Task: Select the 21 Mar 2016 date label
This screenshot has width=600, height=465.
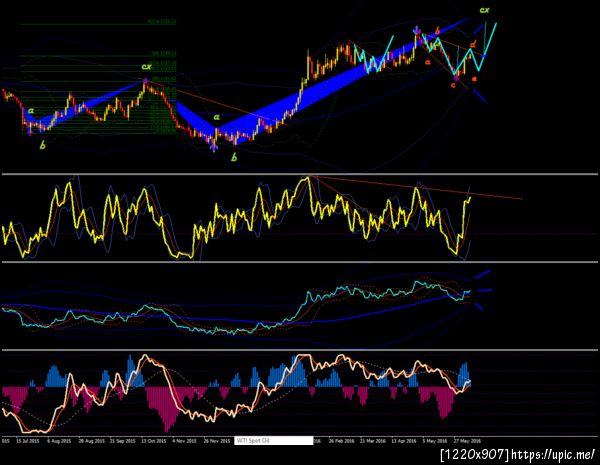Action: (x=373, y=441)
